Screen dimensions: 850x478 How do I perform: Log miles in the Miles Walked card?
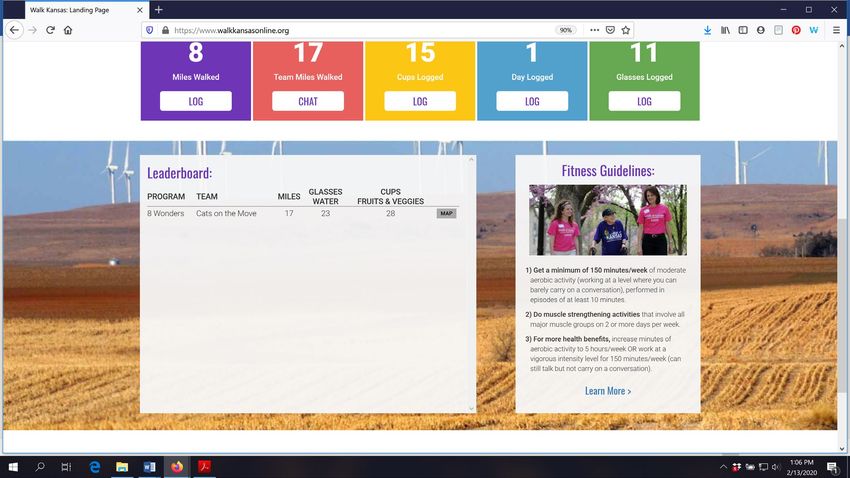tap(196, 101)
